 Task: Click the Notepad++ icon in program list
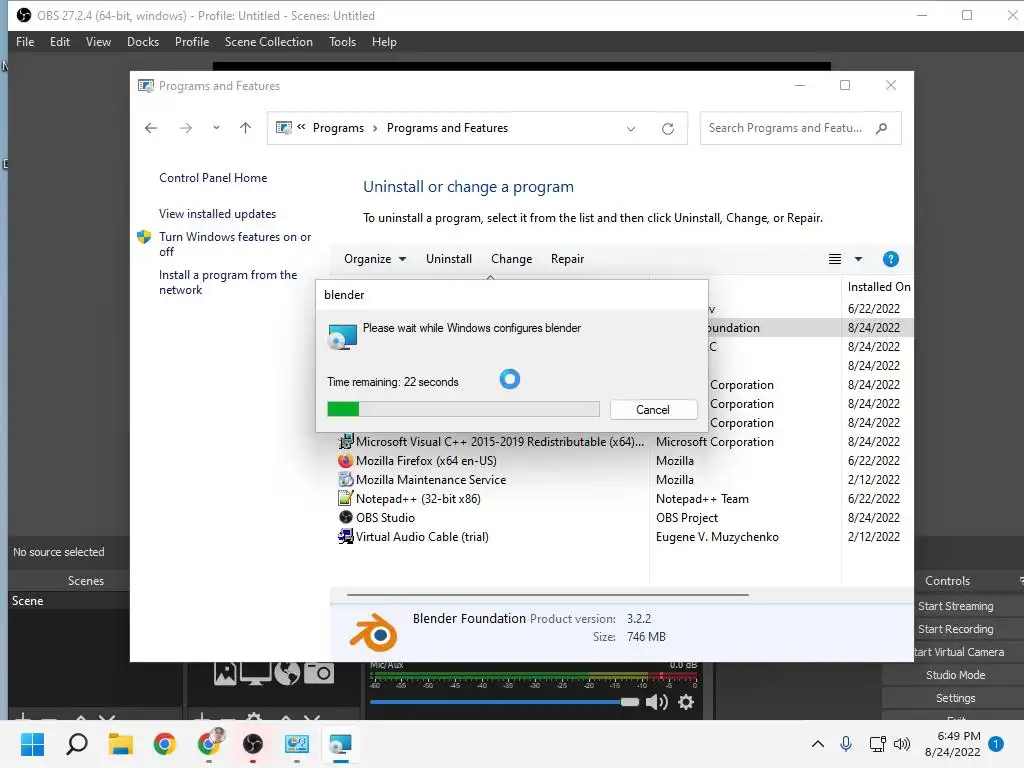345,498
